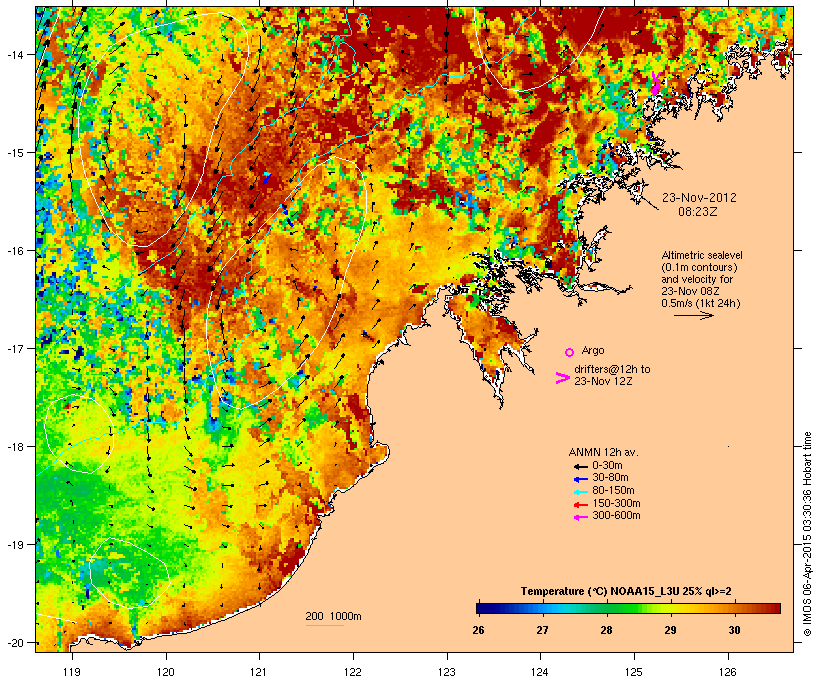Click the longitude label 126
The image size is (820, 680).
(728, 672)
